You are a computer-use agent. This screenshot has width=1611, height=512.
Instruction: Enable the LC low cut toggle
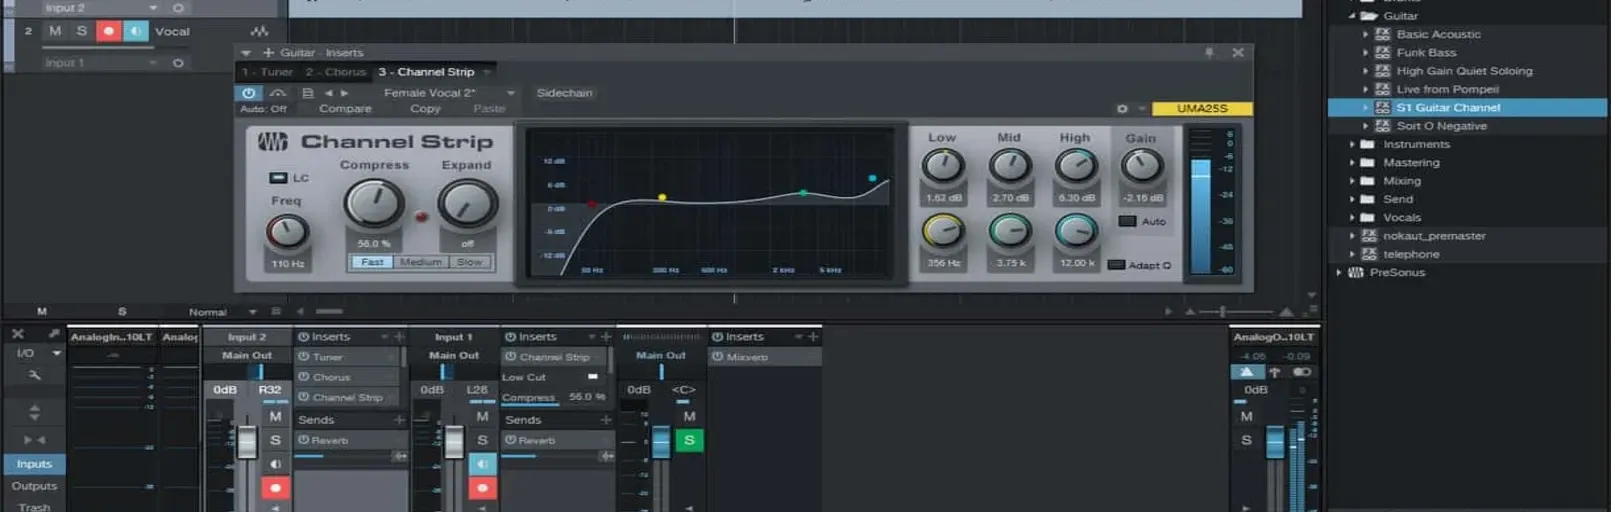click(278, 178)
